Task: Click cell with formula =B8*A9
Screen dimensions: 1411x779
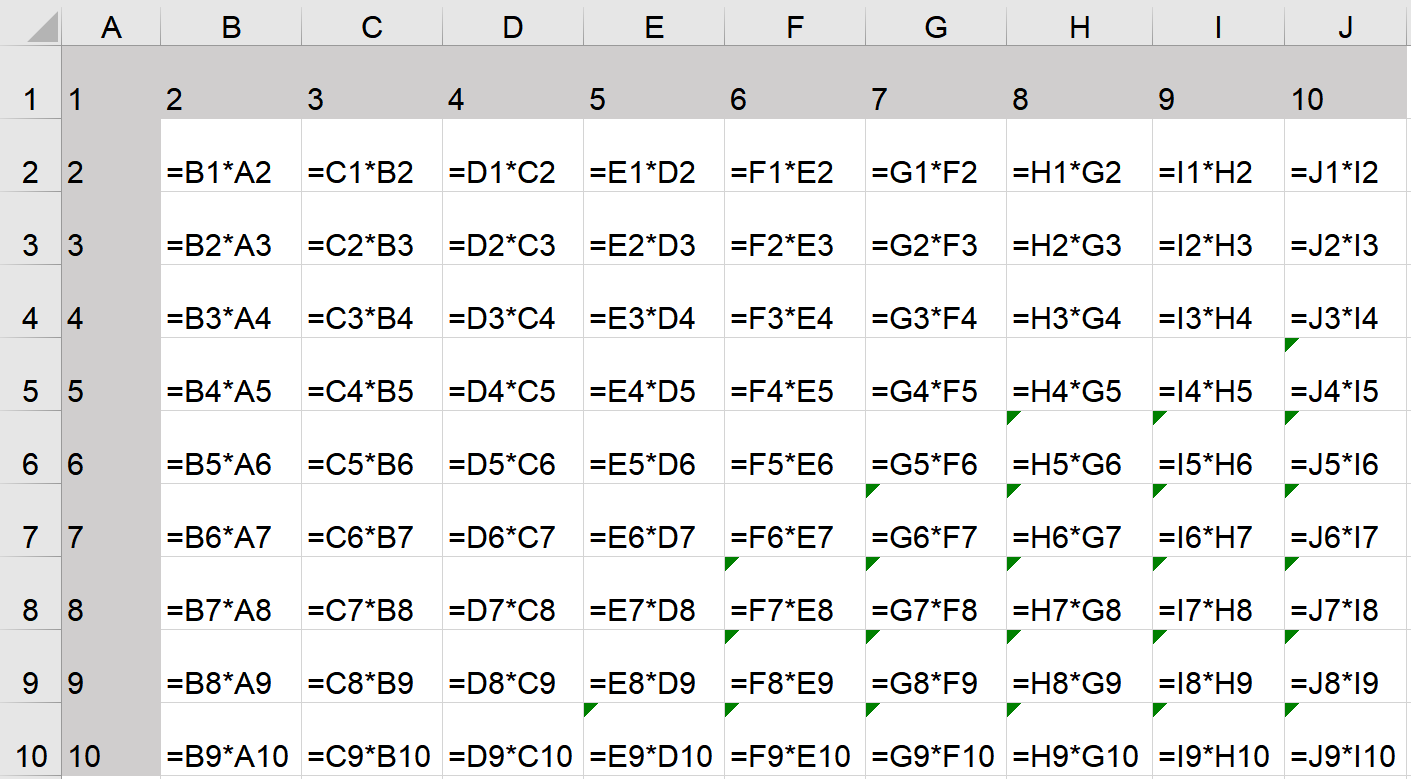Action: pos(231,666)
